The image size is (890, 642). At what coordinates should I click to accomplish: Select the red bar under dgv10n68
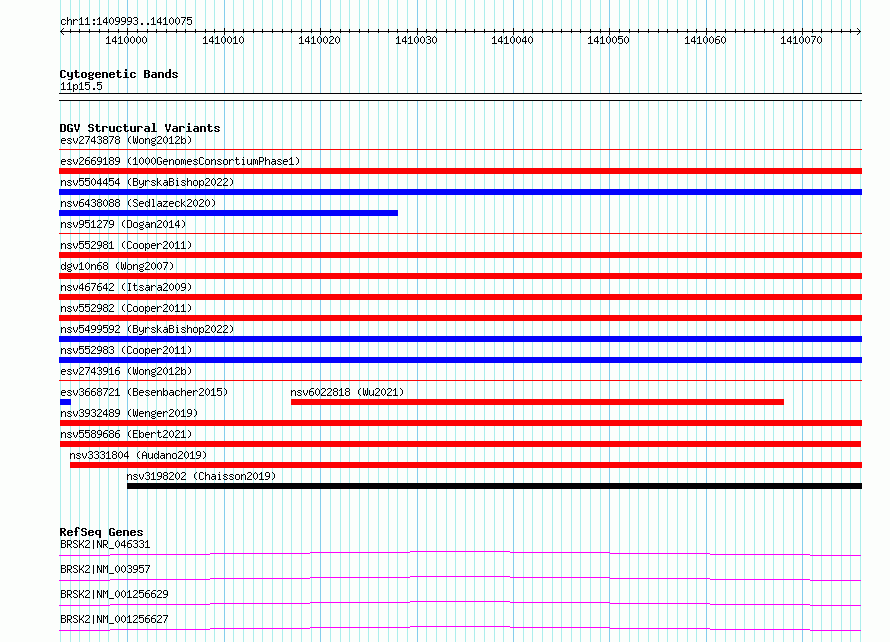coord(460,276)
